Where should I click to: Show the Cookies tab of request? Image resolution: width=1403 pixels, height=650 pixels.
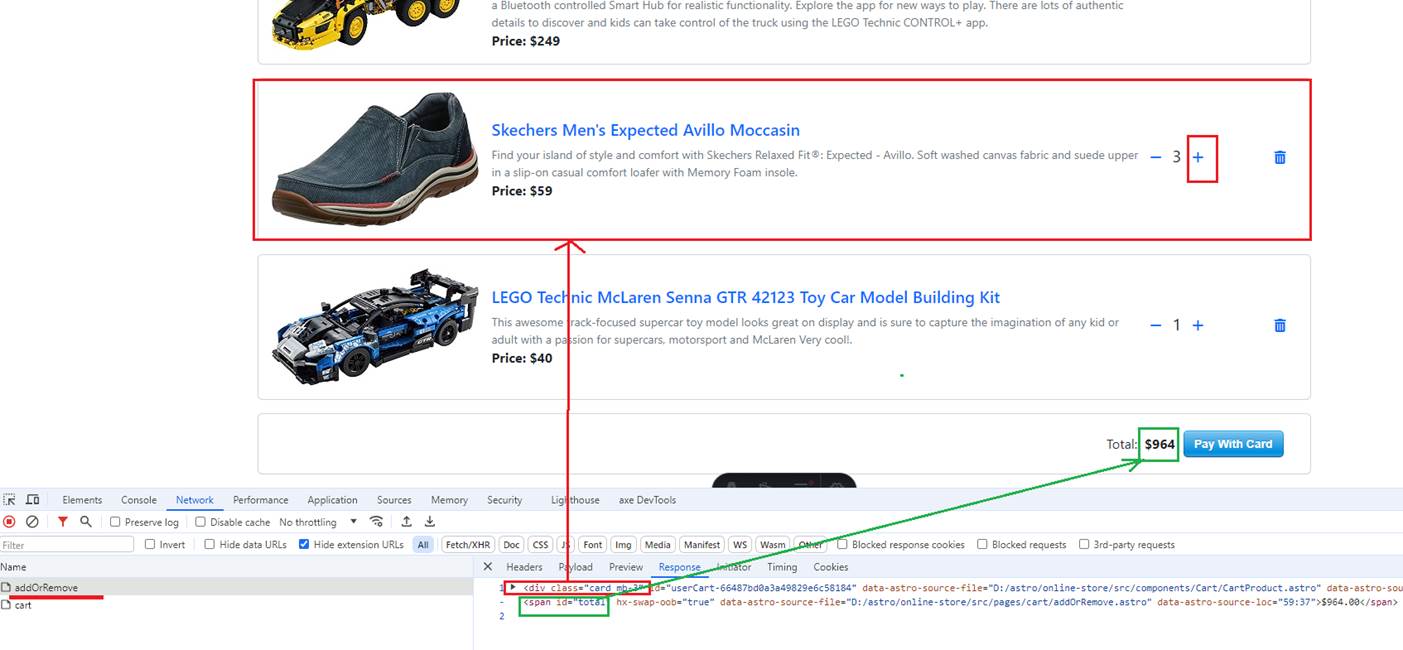point(831,567)
